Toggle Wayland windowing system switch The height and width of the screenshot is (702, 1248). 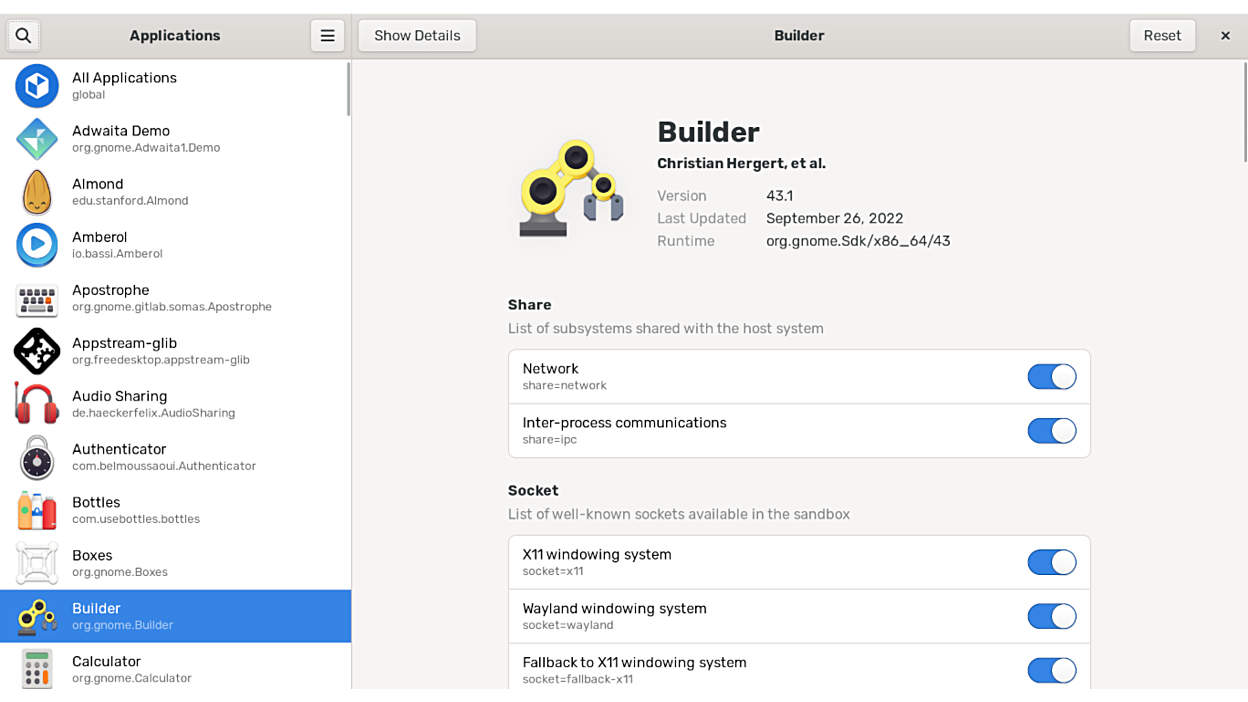coord(1051,617)
